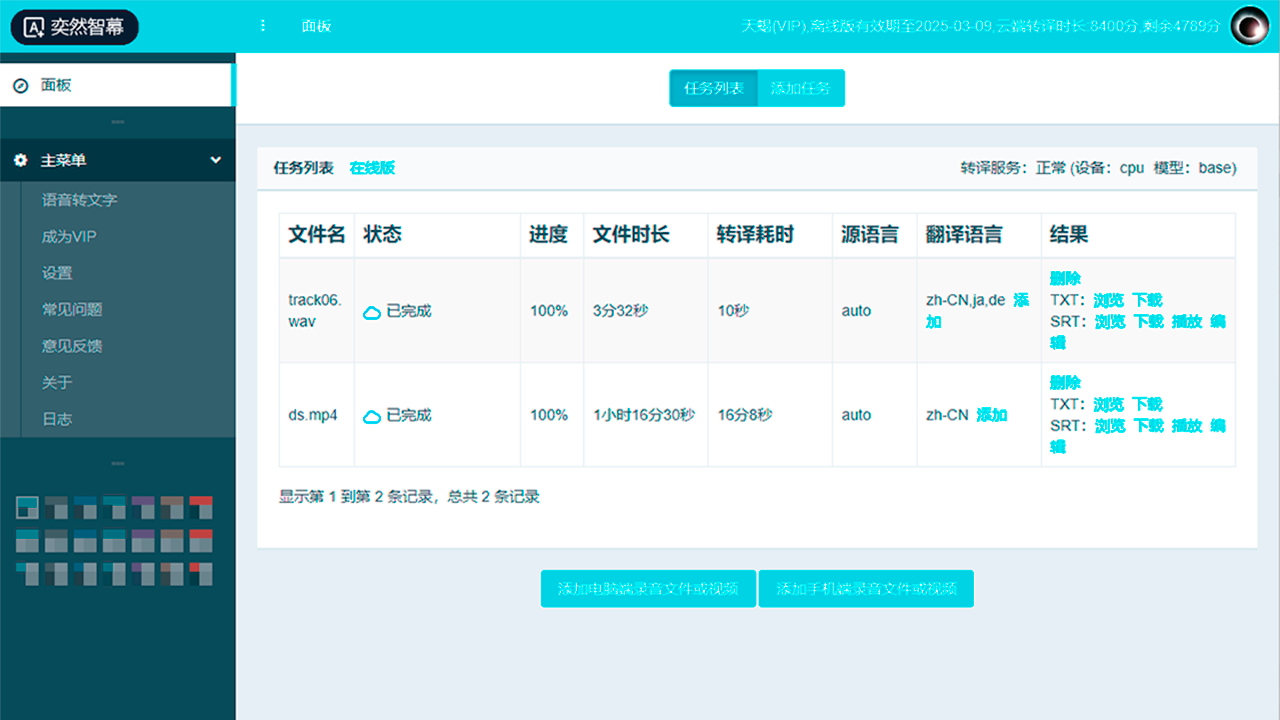Play the SRT of ds.mp4
This screenshot has width=1280, height=720.
click(x=1187, y=425)
